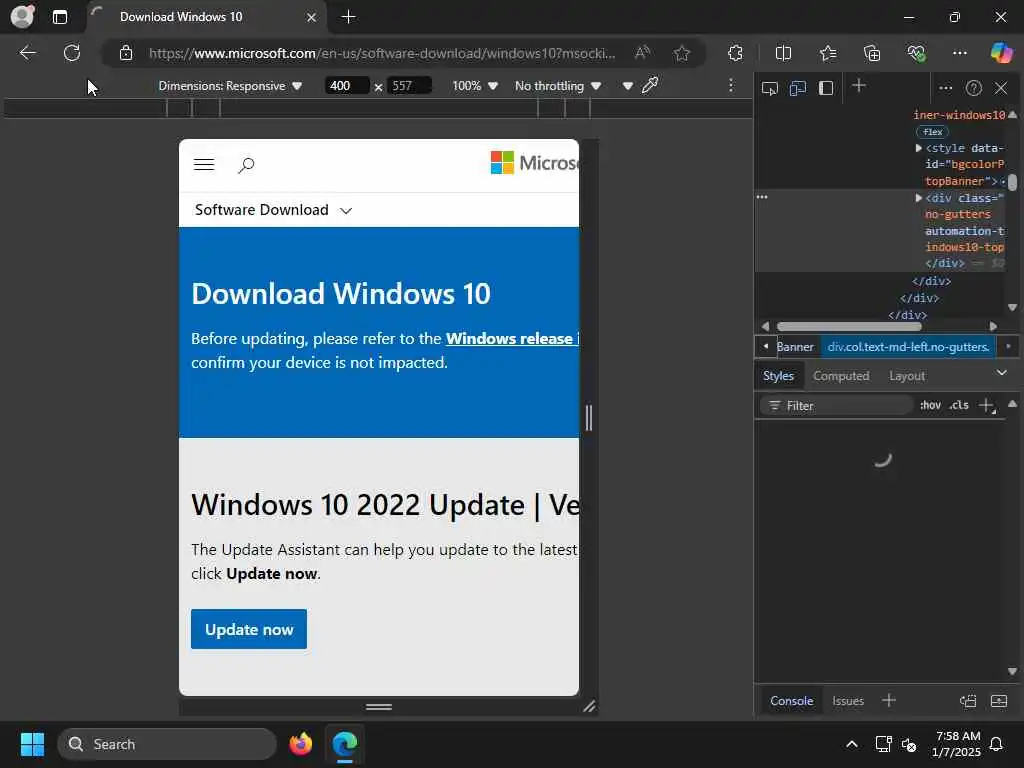Viewport: 1024px width, 768px height.
Task: Open the Windows release link
Action: [512, 338]
